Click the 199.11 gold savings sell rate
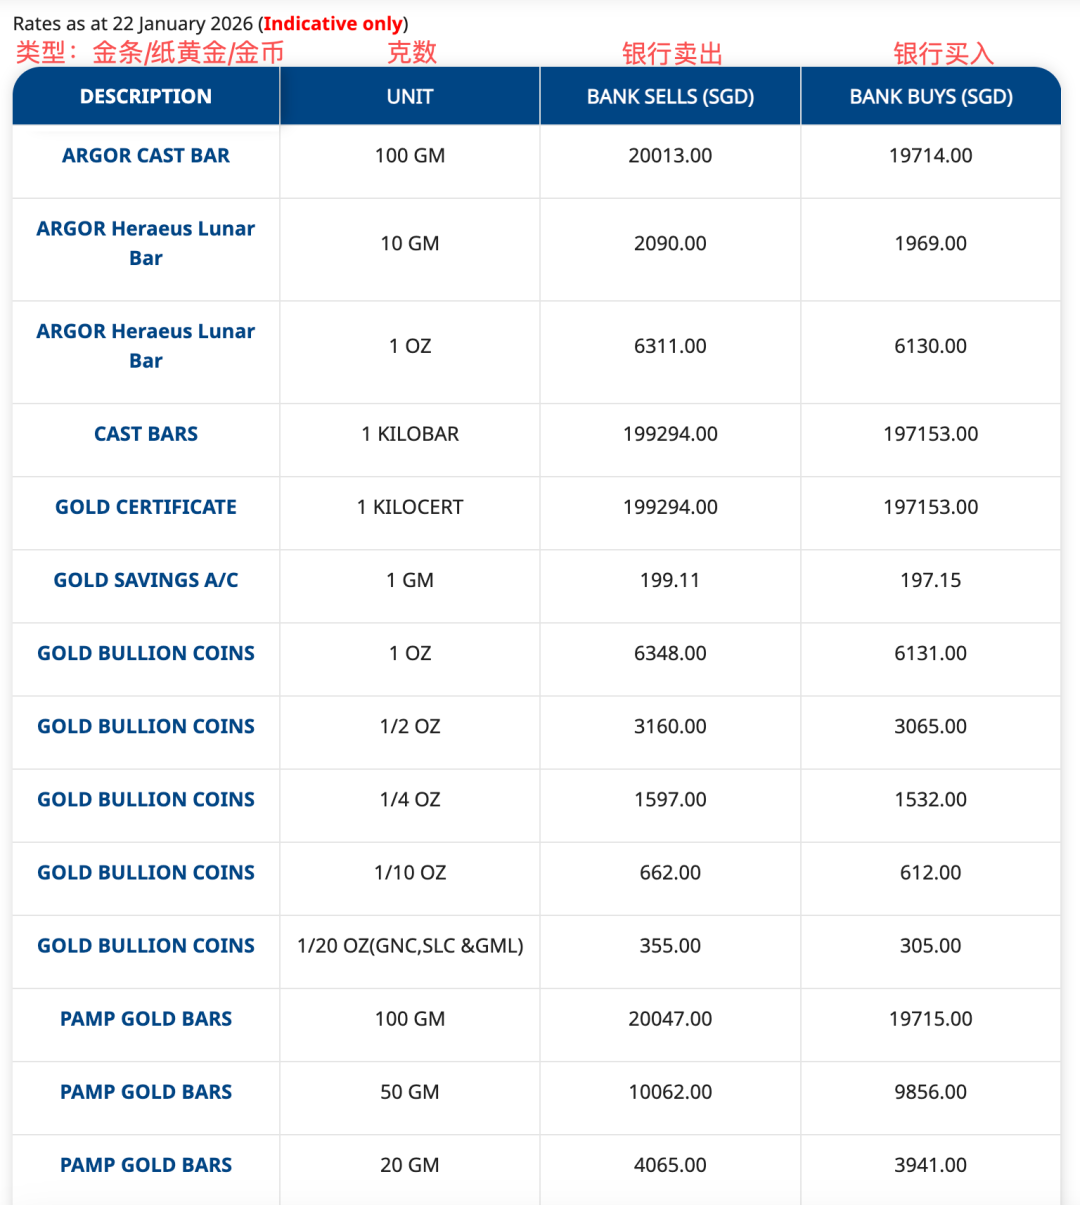The image size is (1080, 1205). [x=670, y=580]
